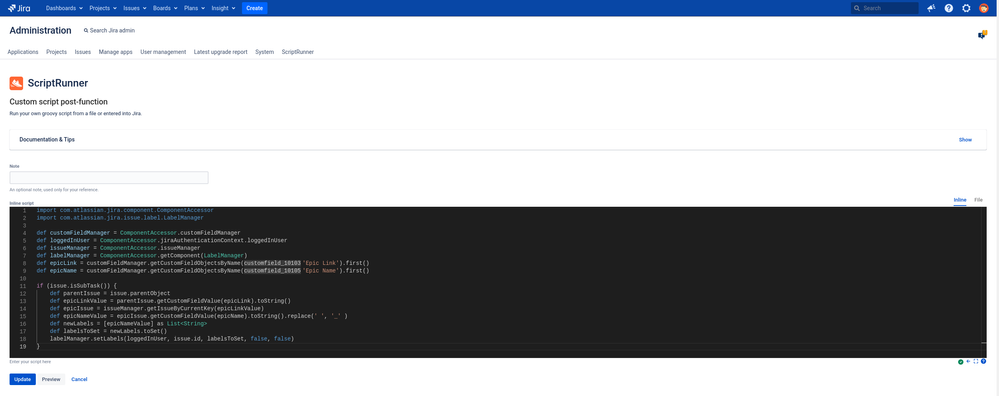This screenshot has width=999, height=396.
Task: Click 'def loggedInUser' code line
Action: (162, 241)
